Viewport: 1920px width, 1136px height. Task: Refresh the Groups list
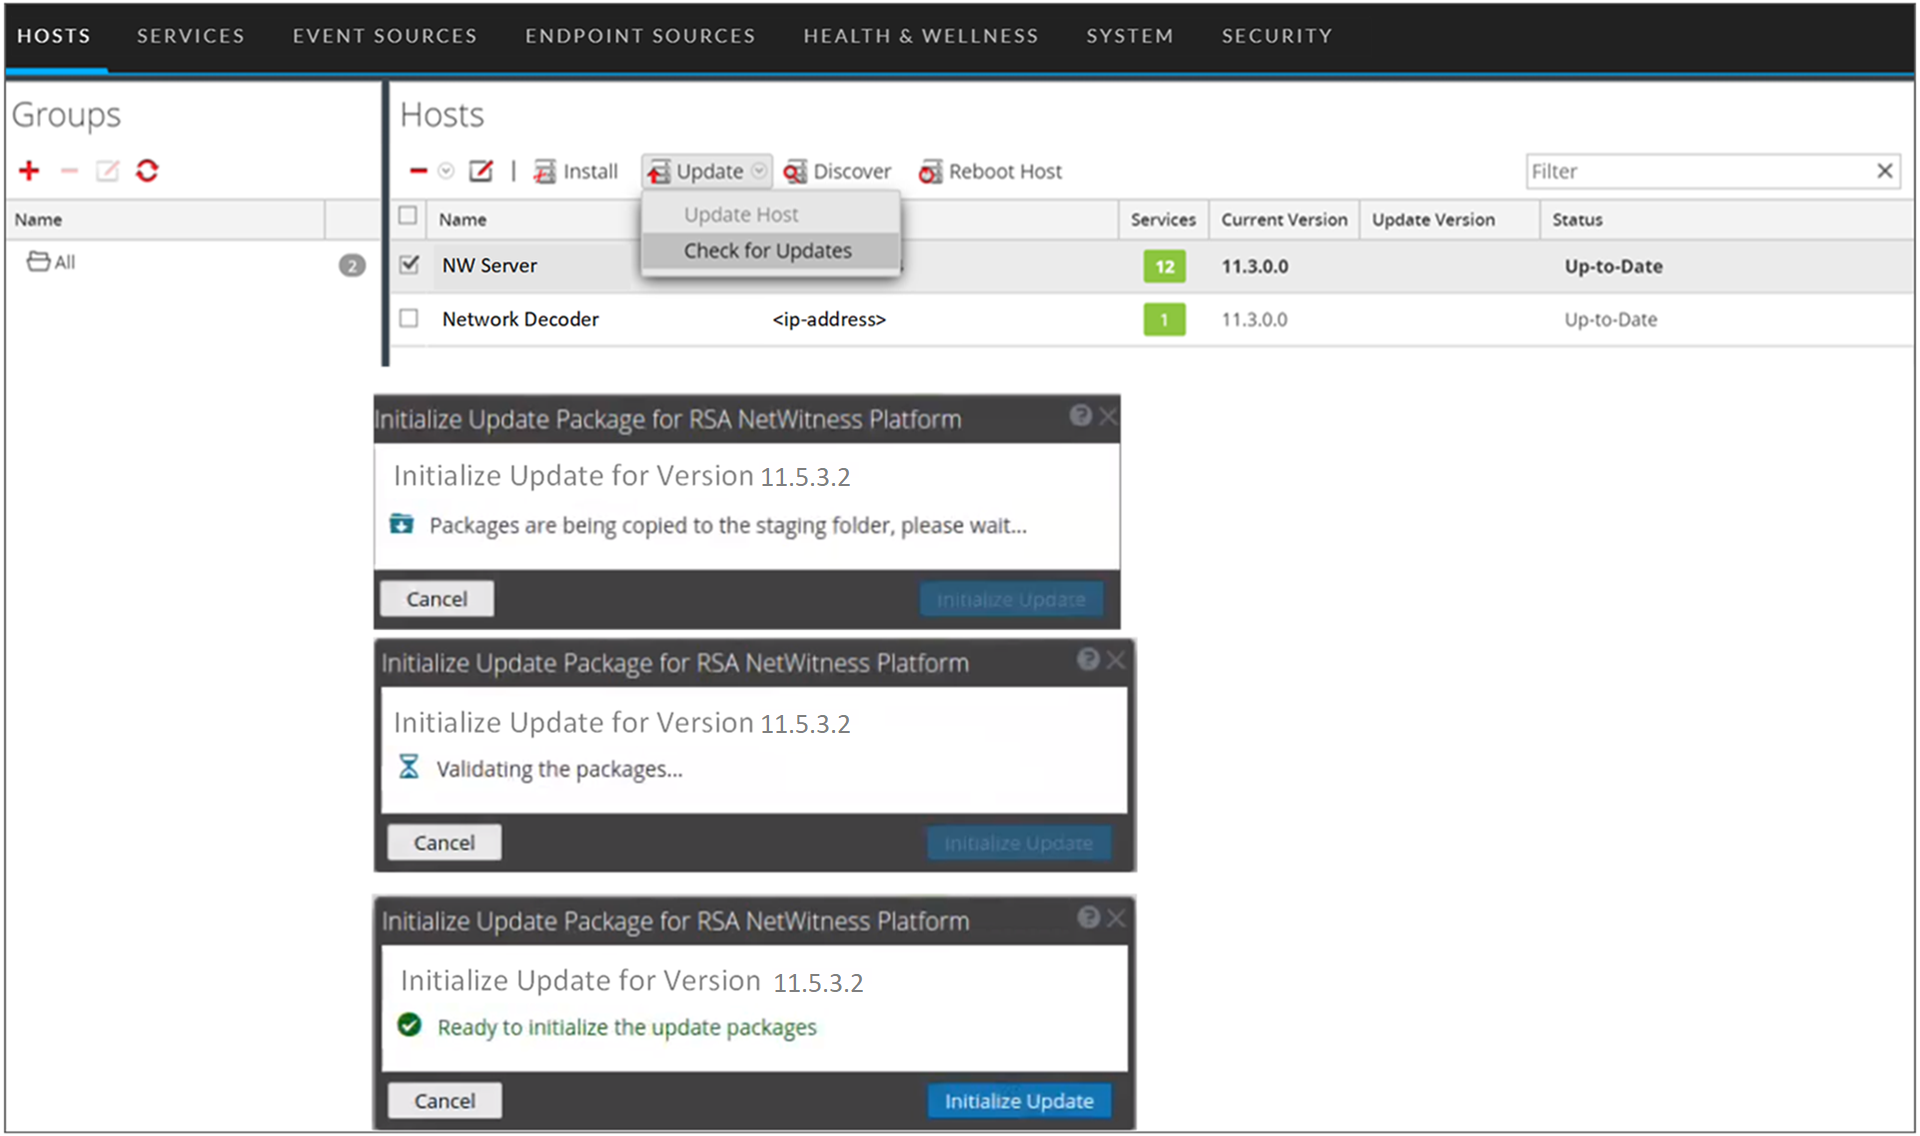(147, 171)
